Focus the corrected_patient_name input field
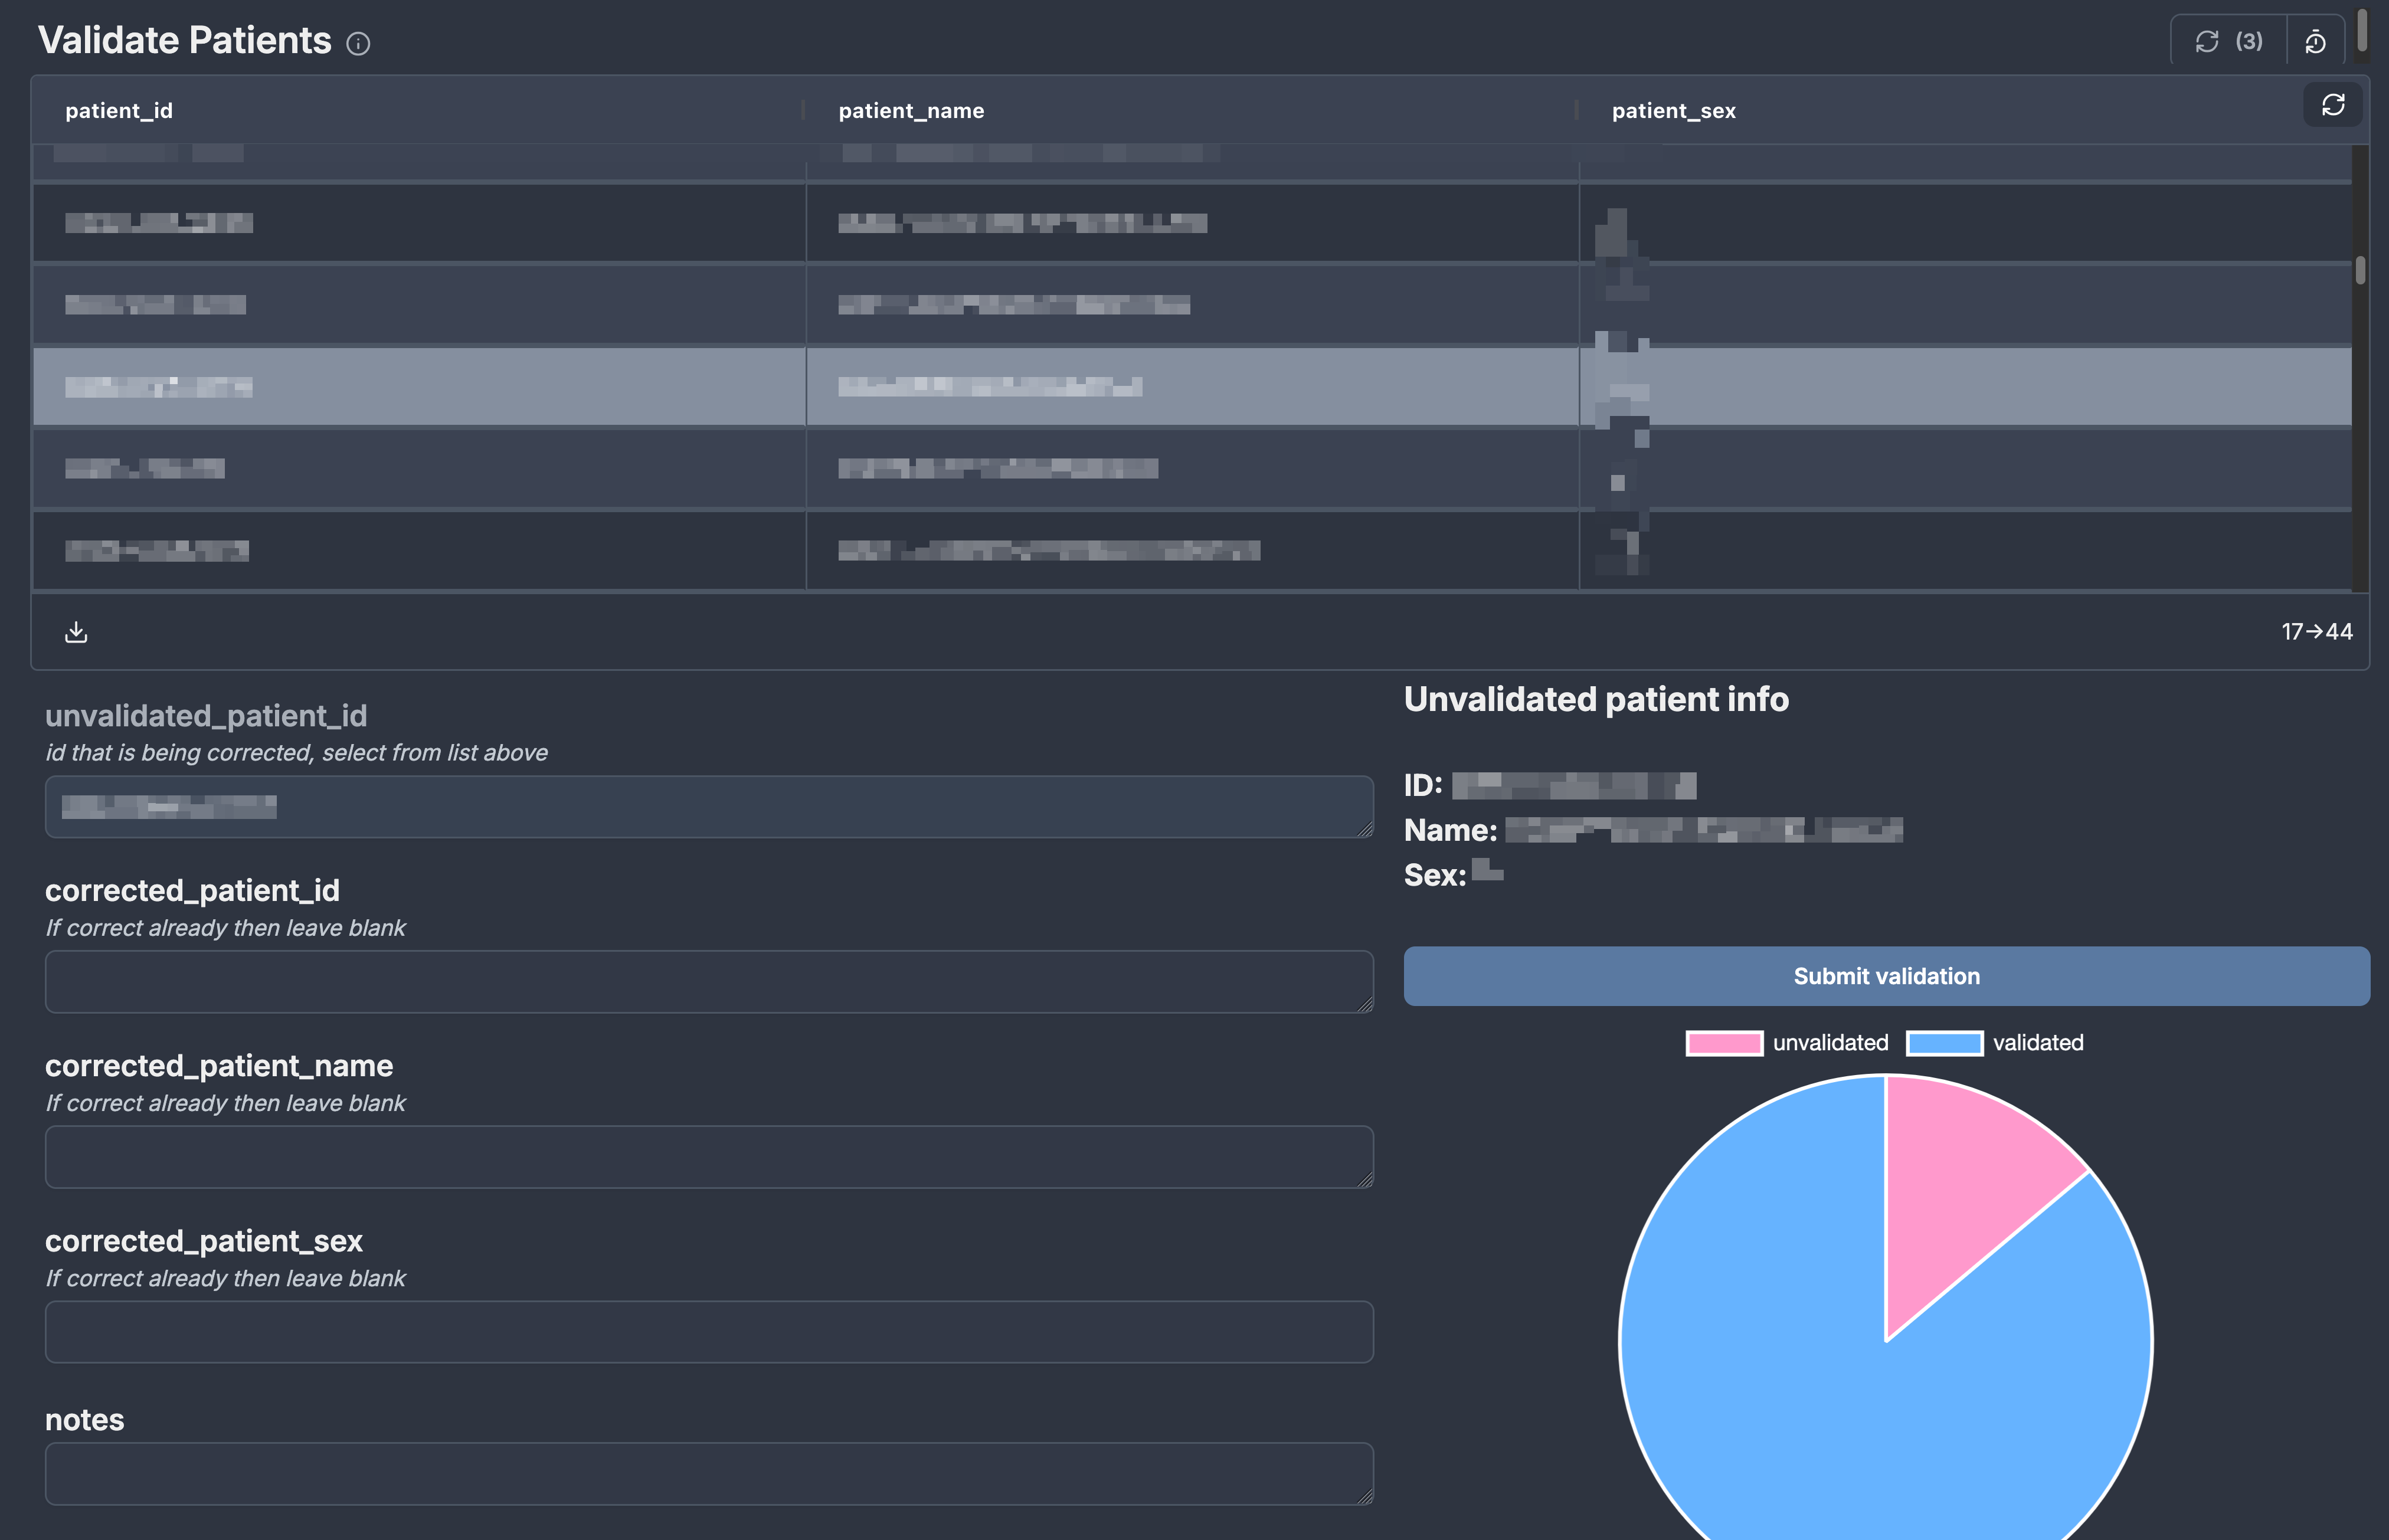The width and height of the screenshot is (2389, 1540). tap(708, 1157)
